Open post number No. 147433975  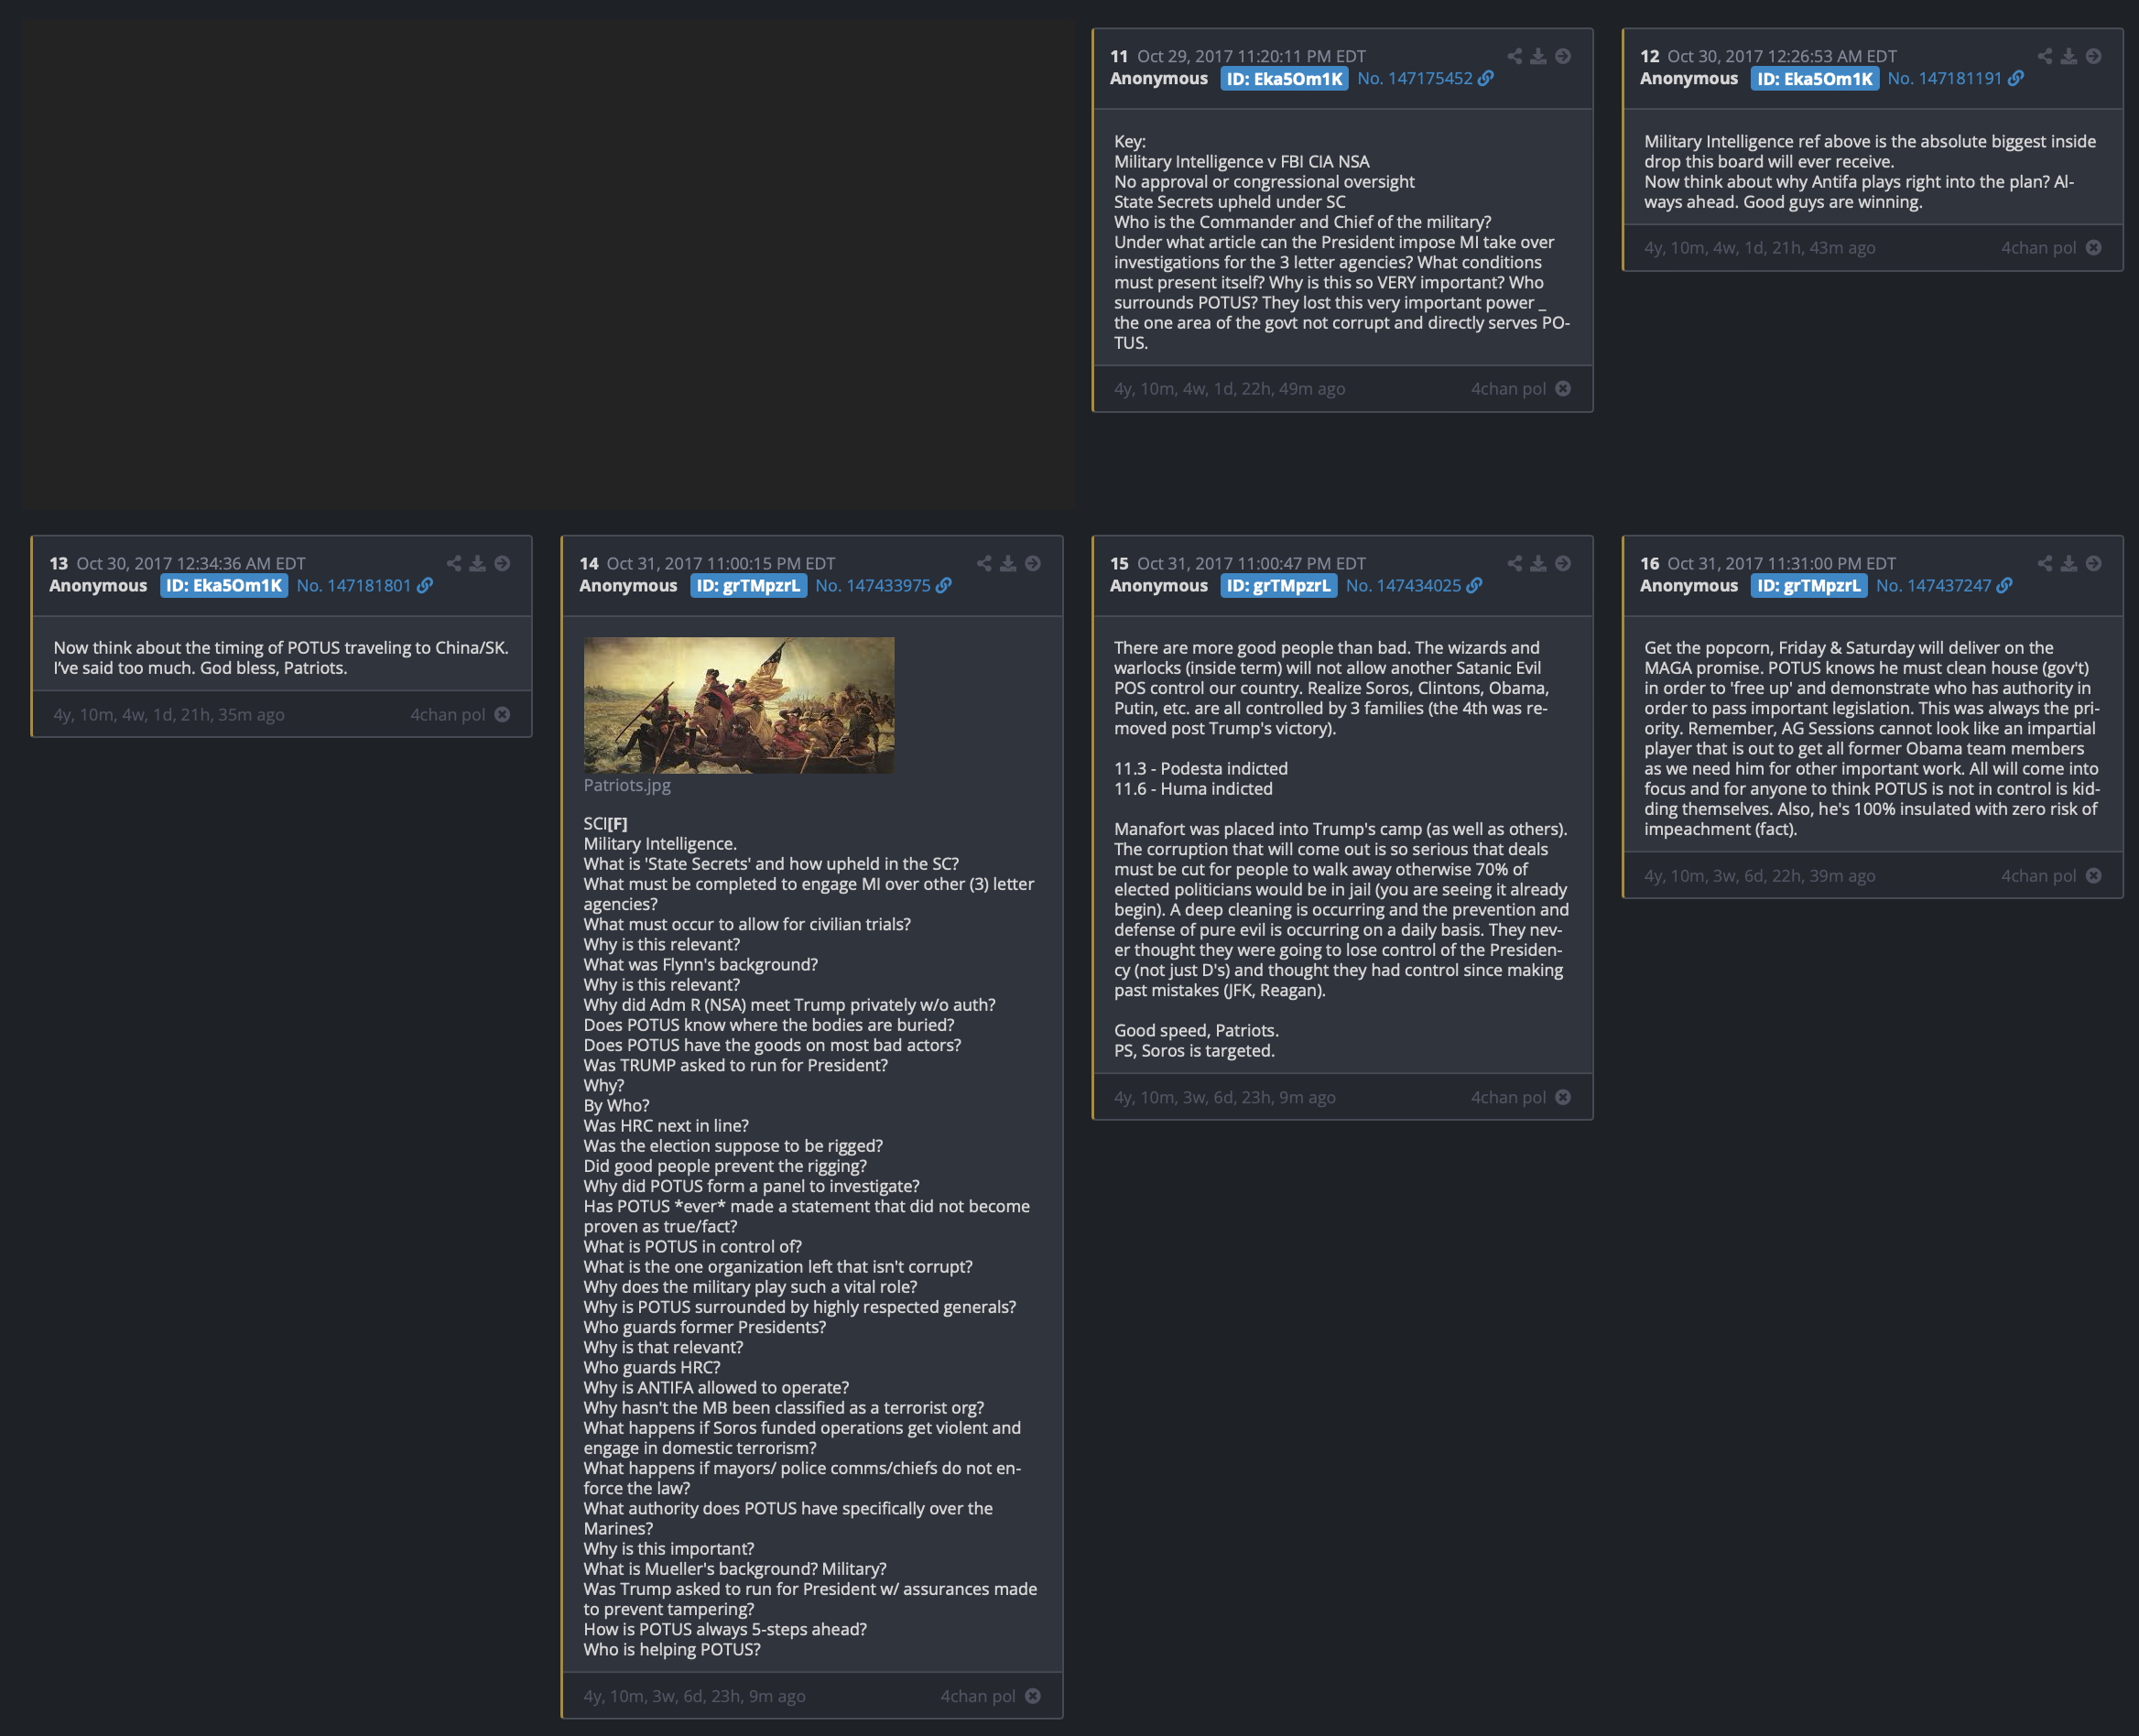(x=873, y=585)
